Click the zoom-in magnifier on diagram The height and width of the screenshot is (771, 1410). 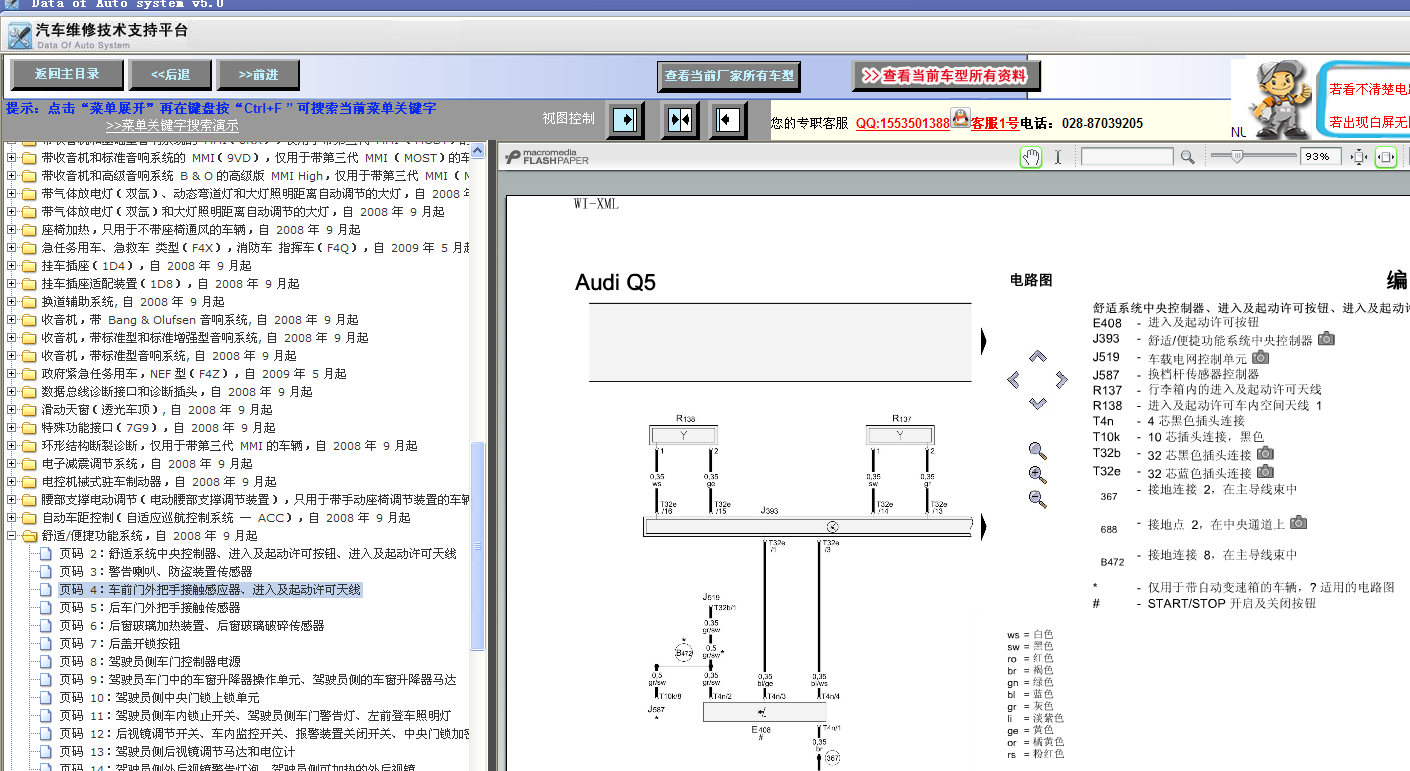click(x=1037, y=475)
